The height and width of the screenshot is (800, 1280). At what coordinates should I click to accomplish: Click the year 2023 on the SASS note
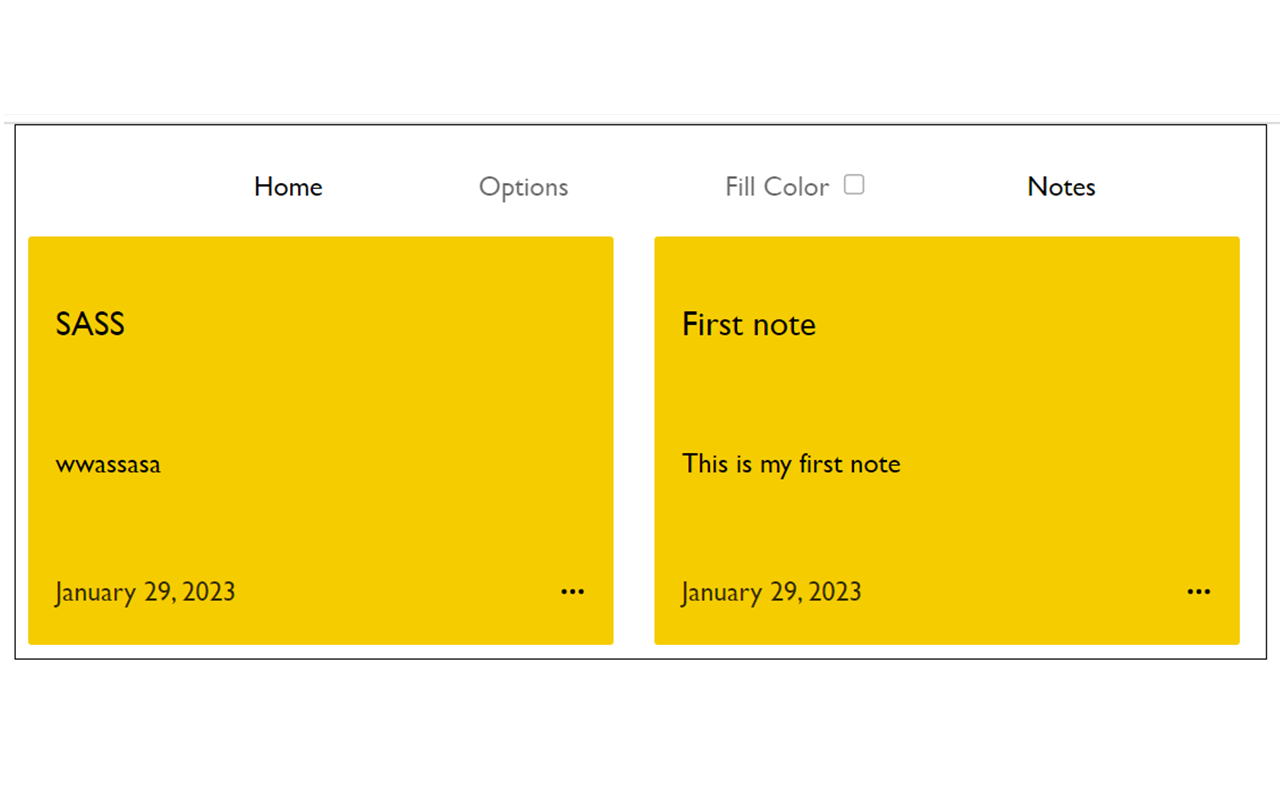(x=209, y=592)
